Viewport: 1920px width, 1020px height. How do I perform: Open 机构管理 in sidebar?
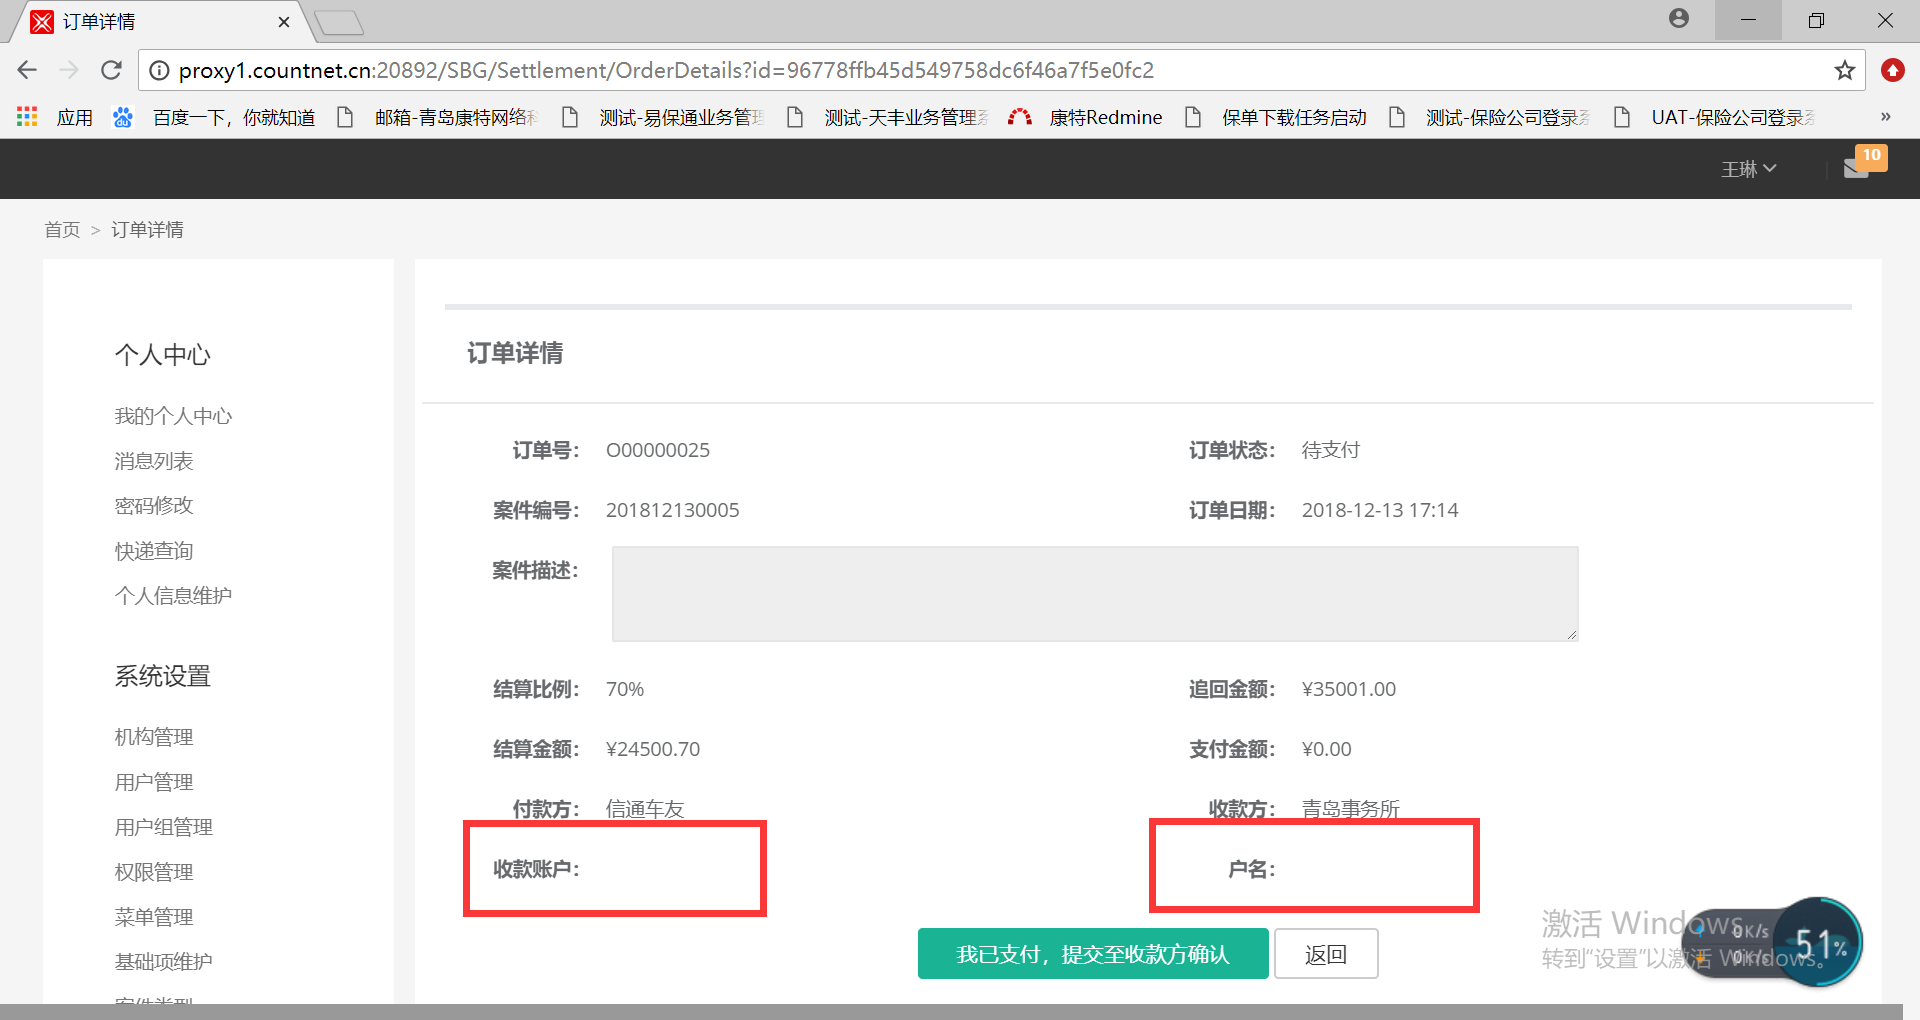(x=154, y=737)
